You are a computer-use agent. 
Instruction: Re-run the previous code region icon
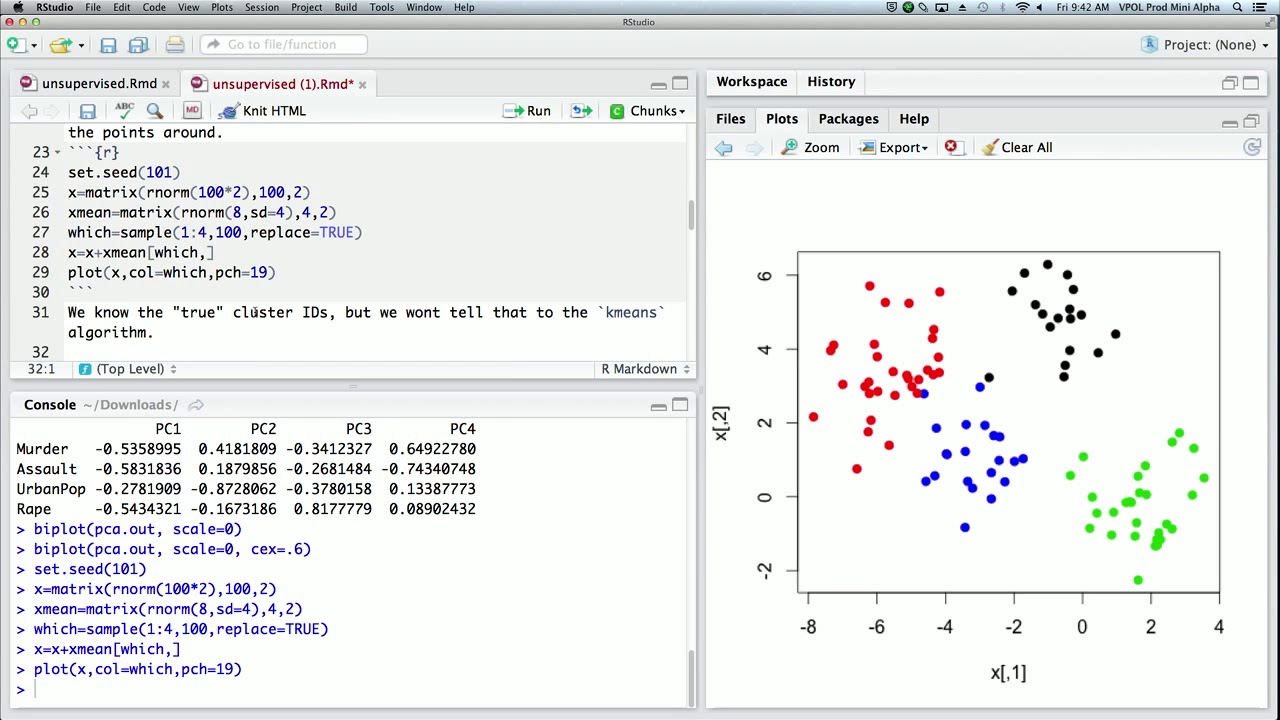(x=581, y=111)
